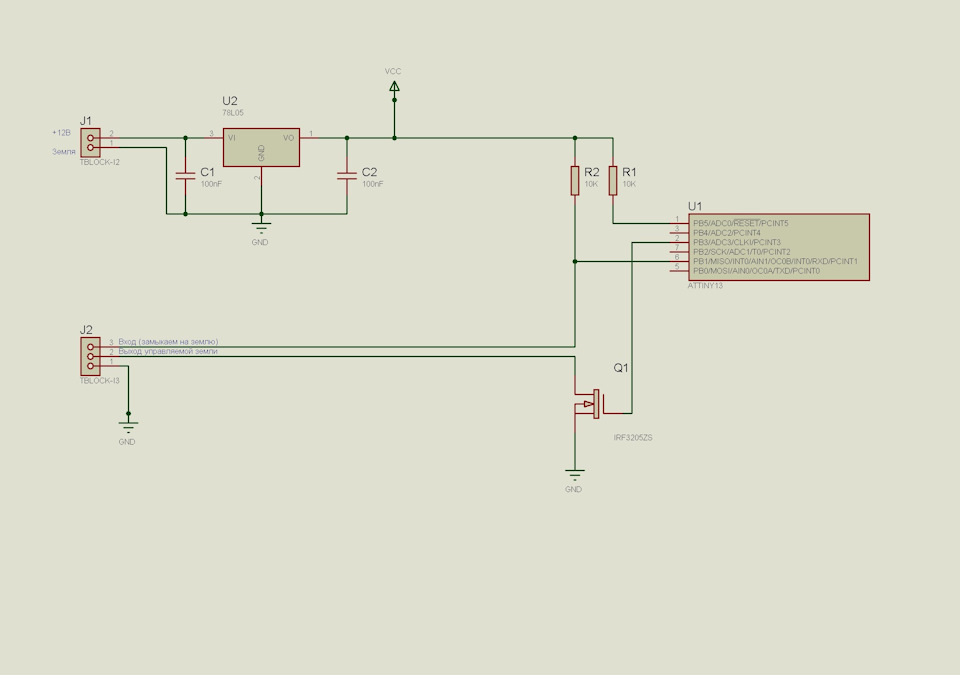Viewport: 960px width, 675px height.
Task: Select resistor R1 symbol
Action: (613, 181)
